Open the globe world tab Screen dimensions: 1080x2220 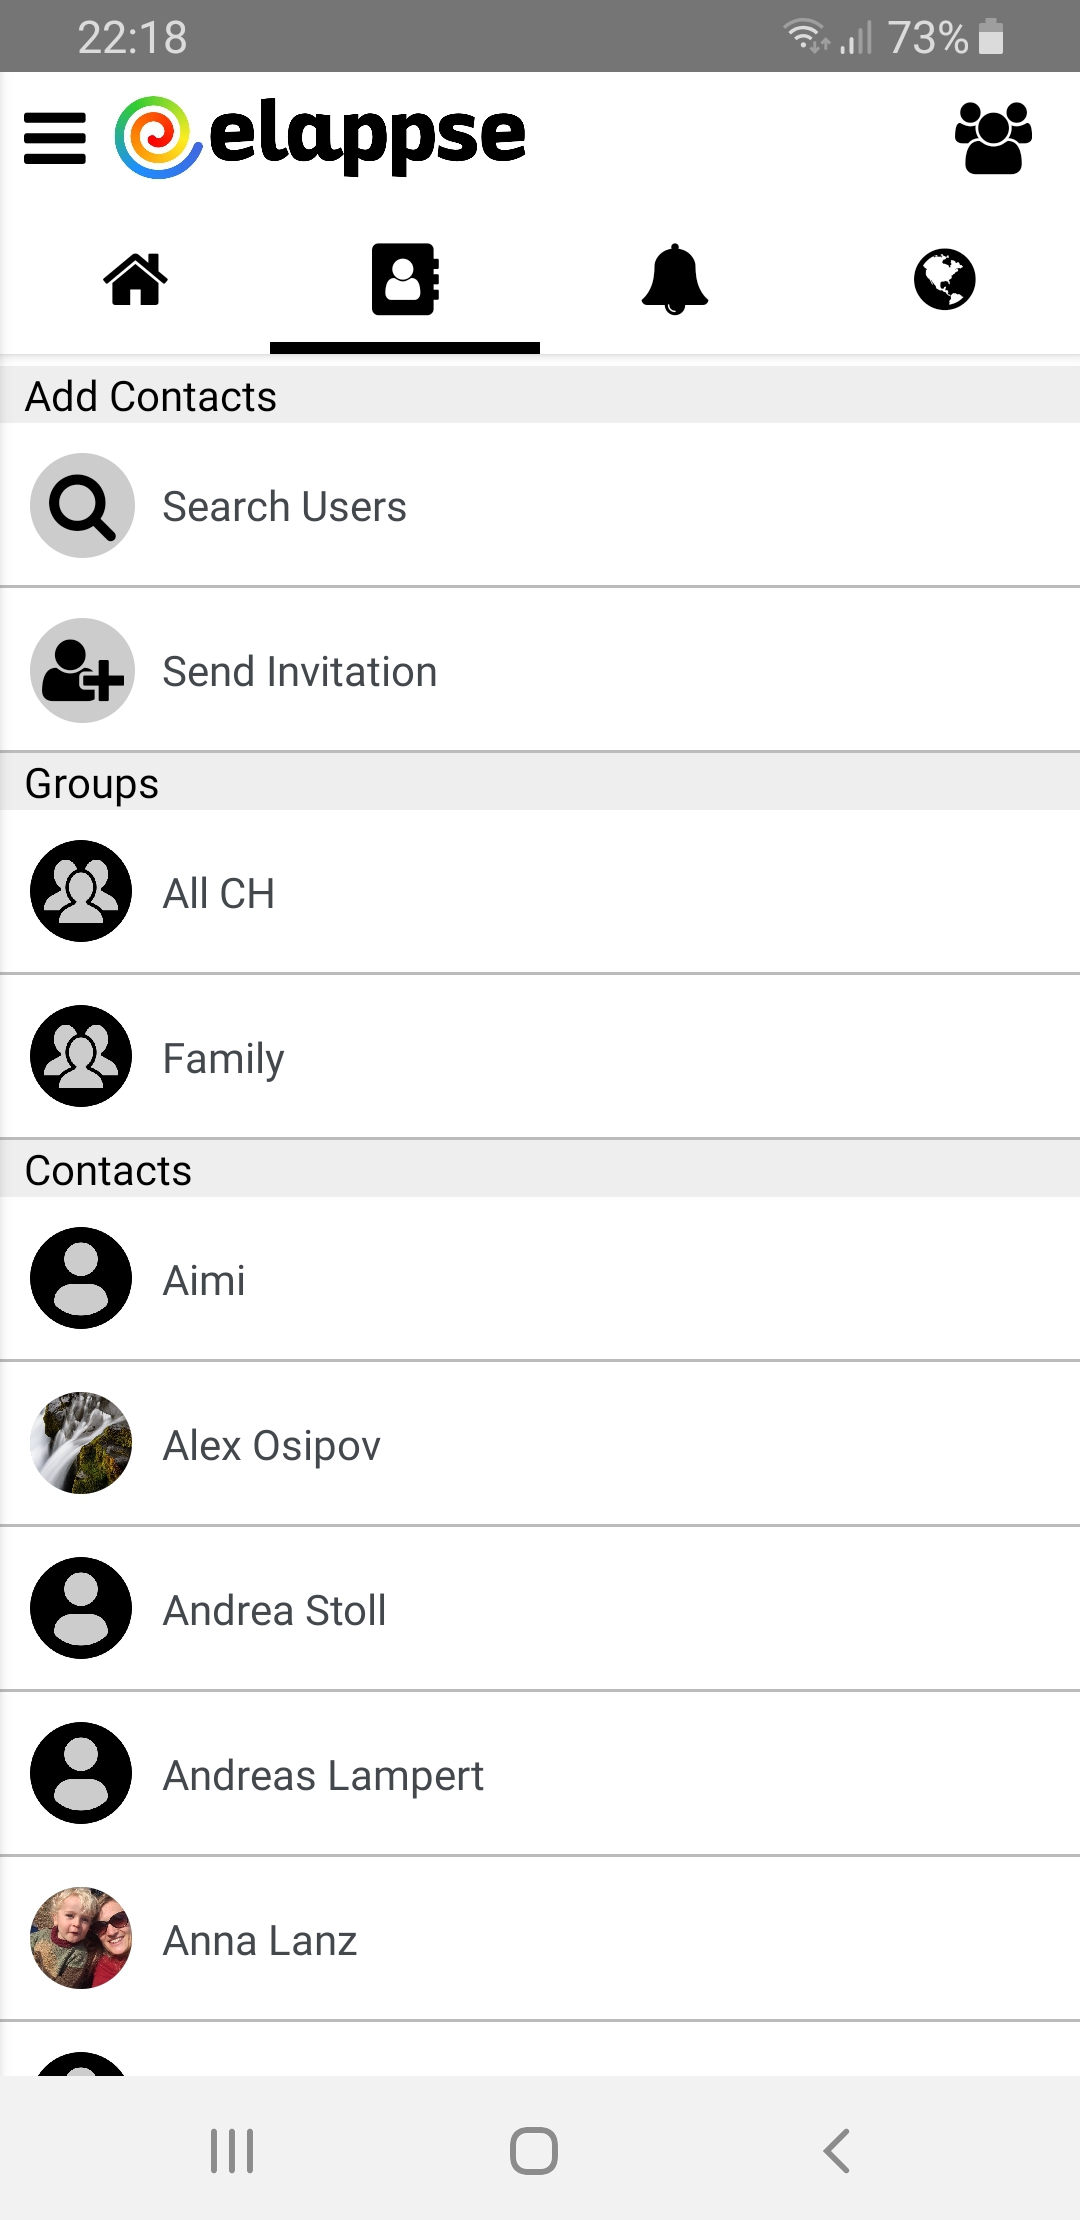(944, 279)
